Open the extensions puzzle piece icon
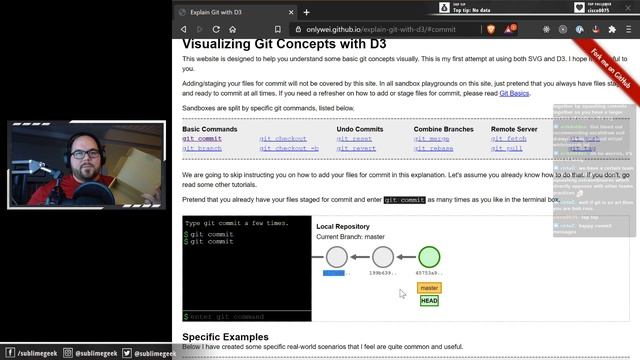 coord(612,29)
